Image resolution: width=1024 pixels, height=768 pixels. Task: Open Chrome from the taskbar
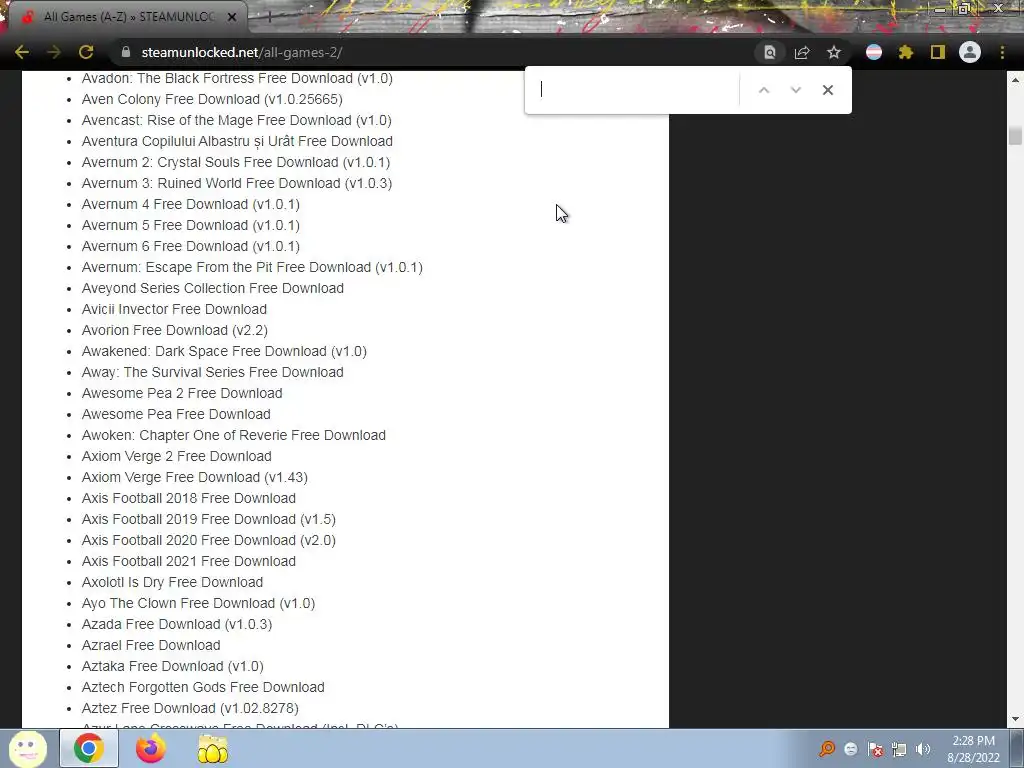89,748
